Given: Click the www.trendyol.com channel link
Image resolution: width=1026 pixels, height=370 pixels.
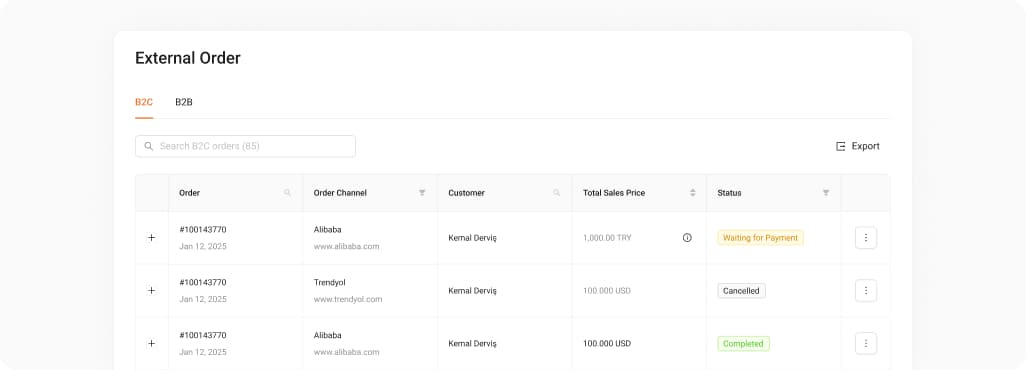Looking at the screenshot, I should (348, 299).
